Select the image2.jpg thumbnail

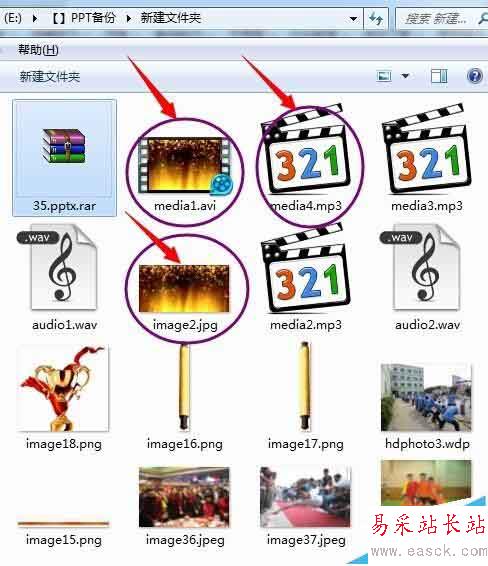point(184,288)
